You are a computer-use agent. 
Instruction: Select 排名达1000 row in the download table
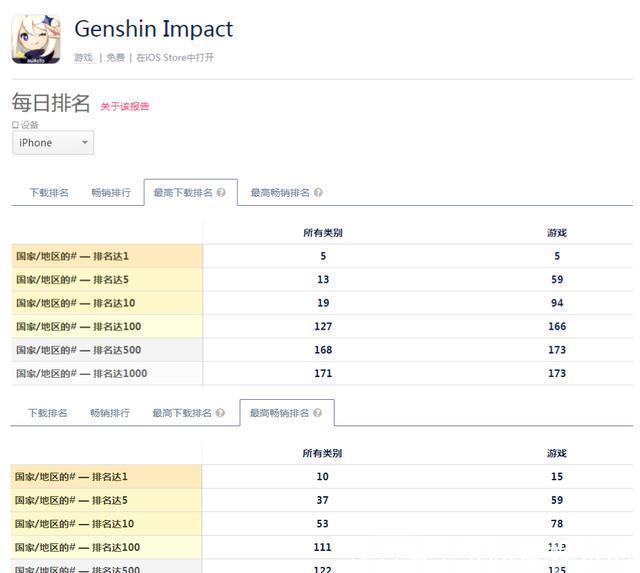point(322,373)
